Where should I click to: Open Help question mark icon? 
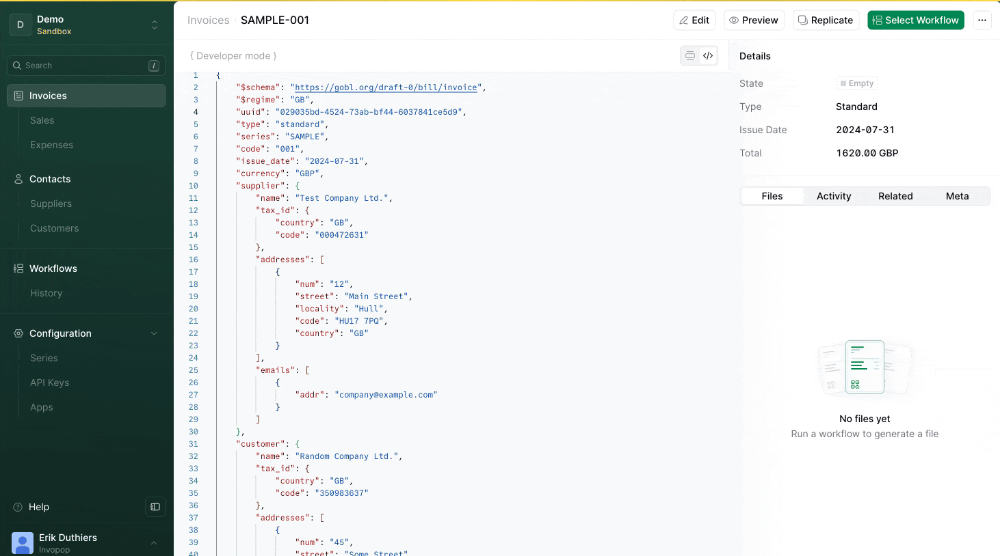[x=18, y=507]
